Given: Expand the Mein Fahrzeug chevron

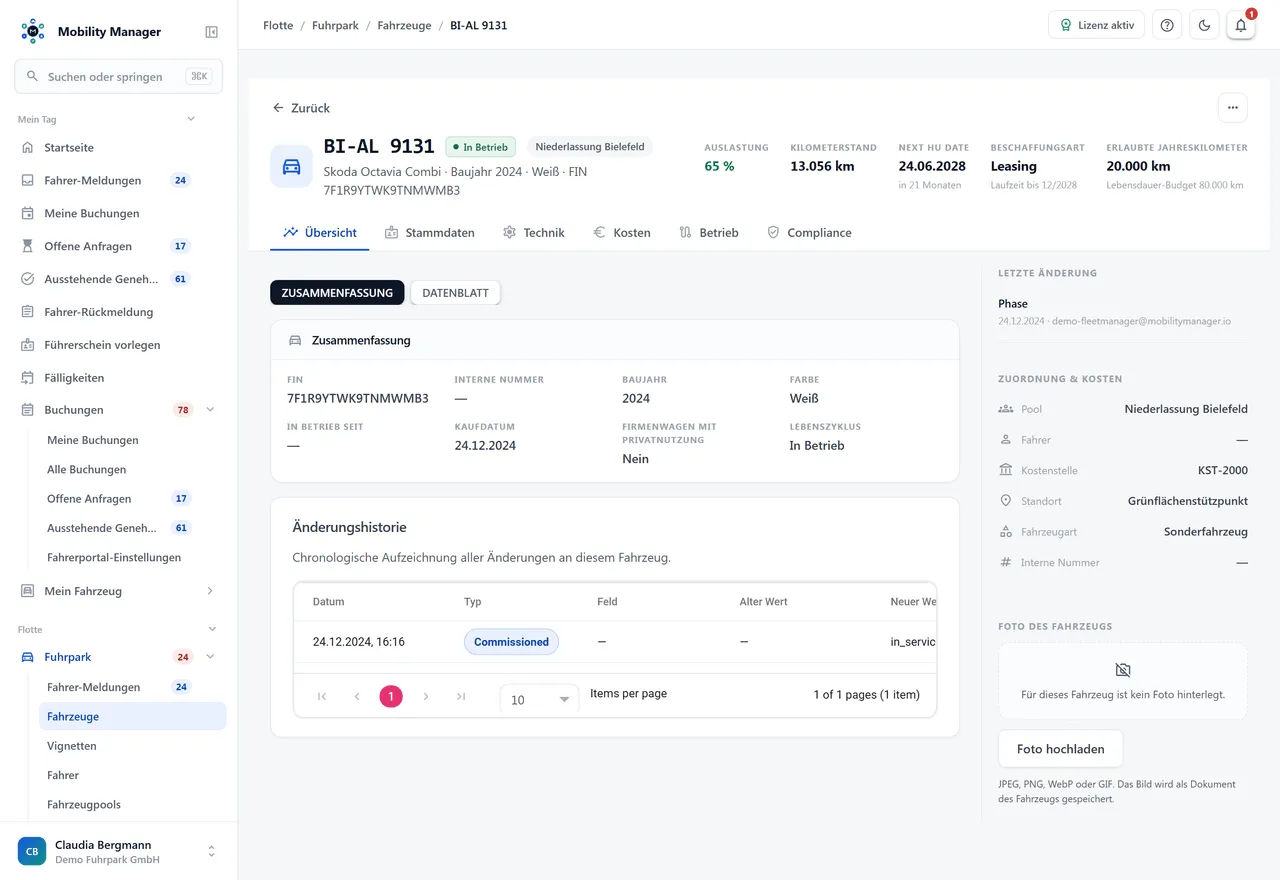Looking at the screenshot, I should point(210,591).
